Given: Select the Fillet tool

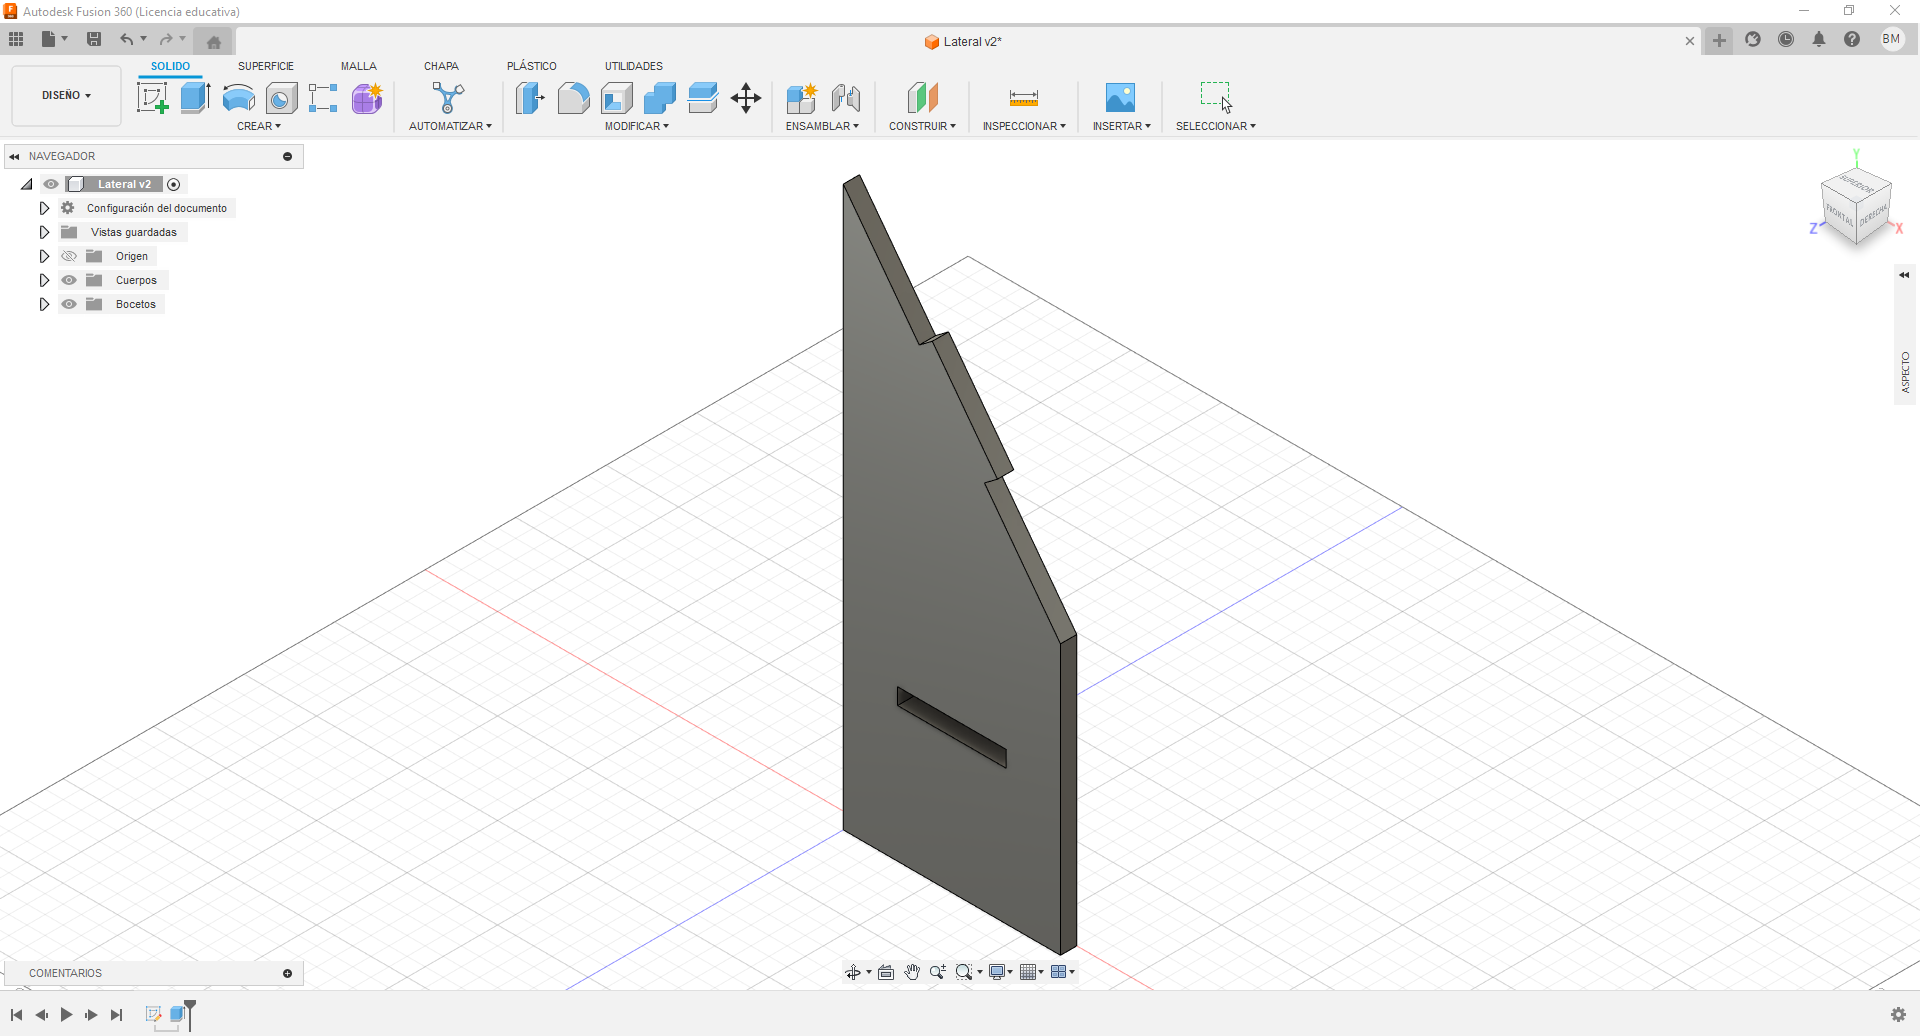Looking at the screenshot, I should coord(573,98).
